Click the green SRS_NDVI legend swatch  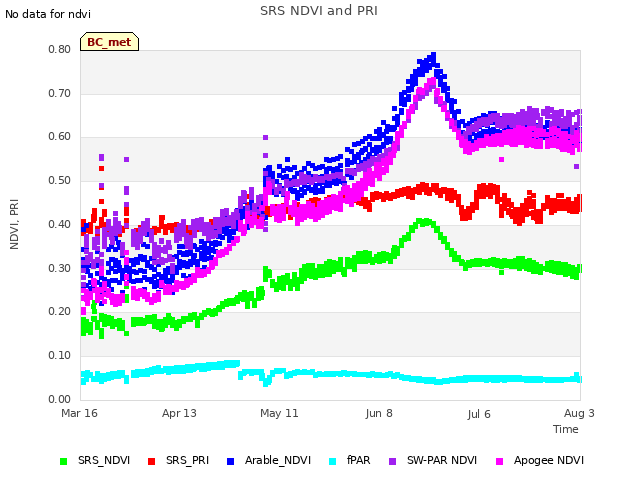click(x=63, y=461)
